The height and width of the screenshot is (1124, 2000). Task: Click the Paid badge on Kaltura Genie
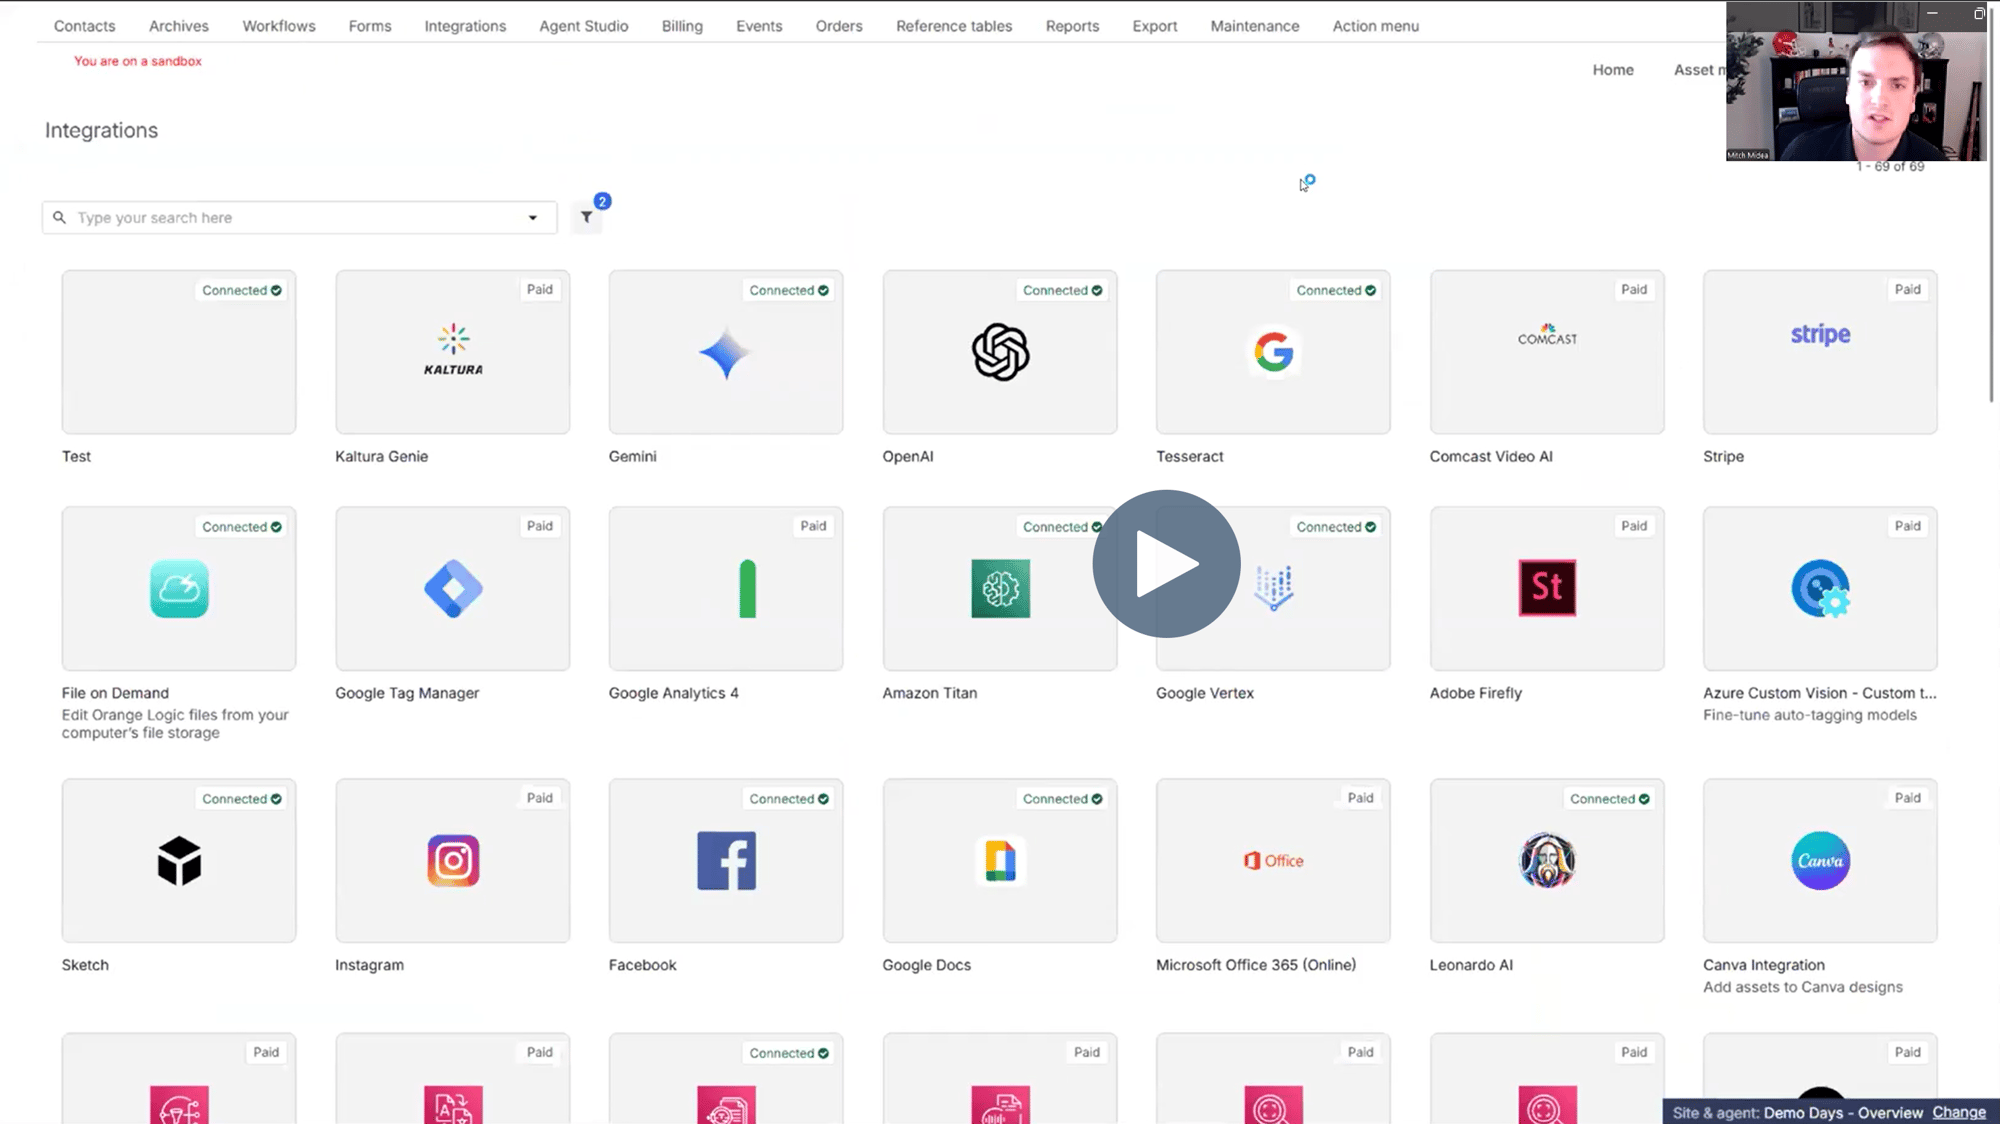pos(540,289)
